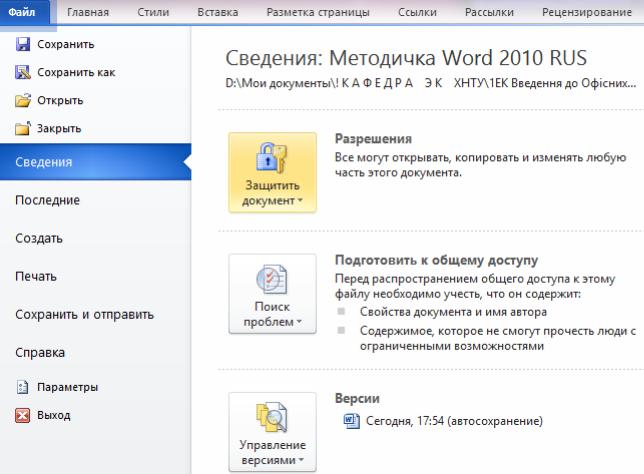Click the Закрыть folder icon
The image size is (644, 474).
(x=23, y=129)
